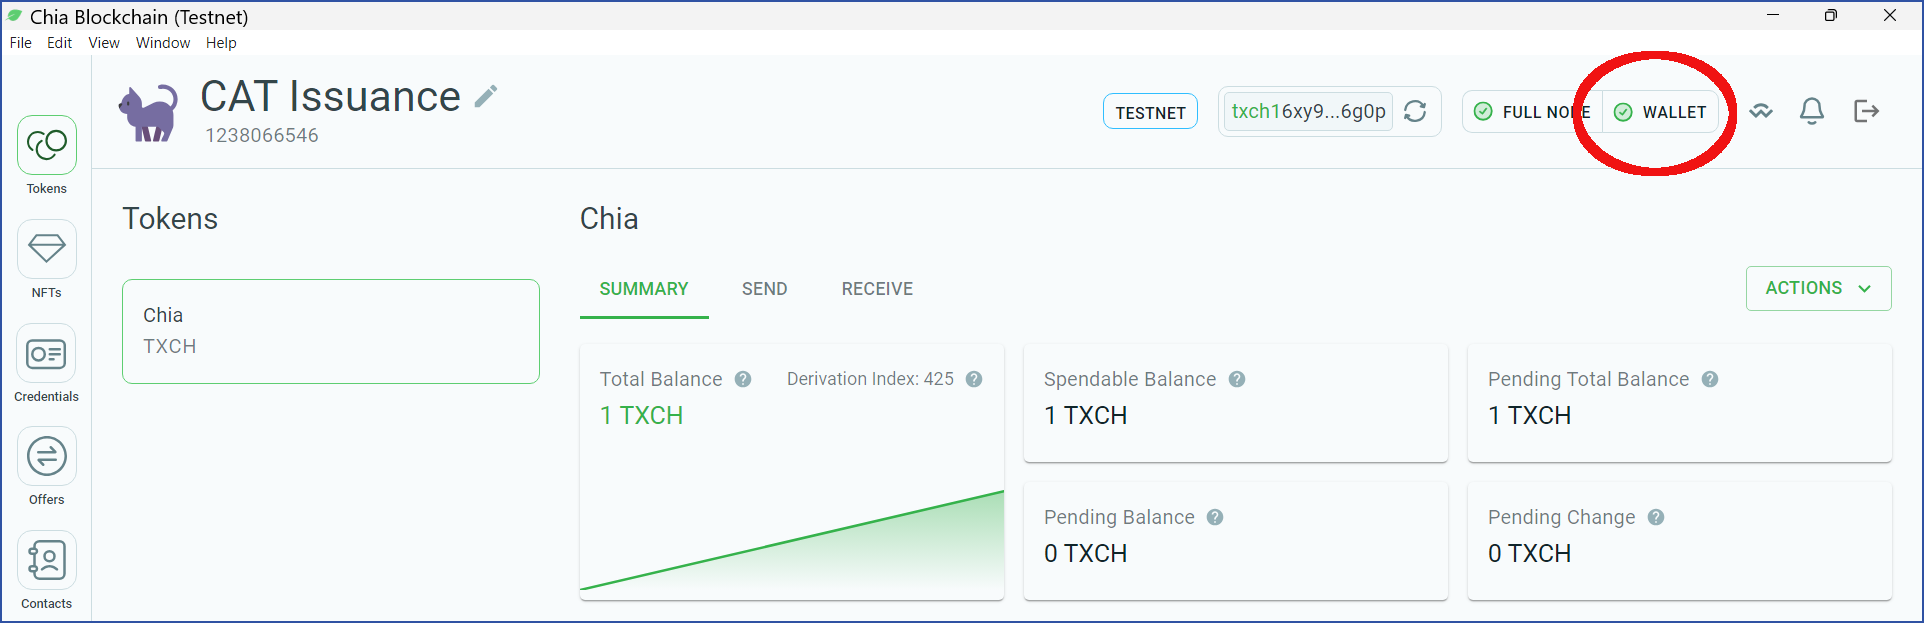Switch to the RECEIVE tab
The width and height of the screenshot is (1924, 623).
[x=877, y=289]
